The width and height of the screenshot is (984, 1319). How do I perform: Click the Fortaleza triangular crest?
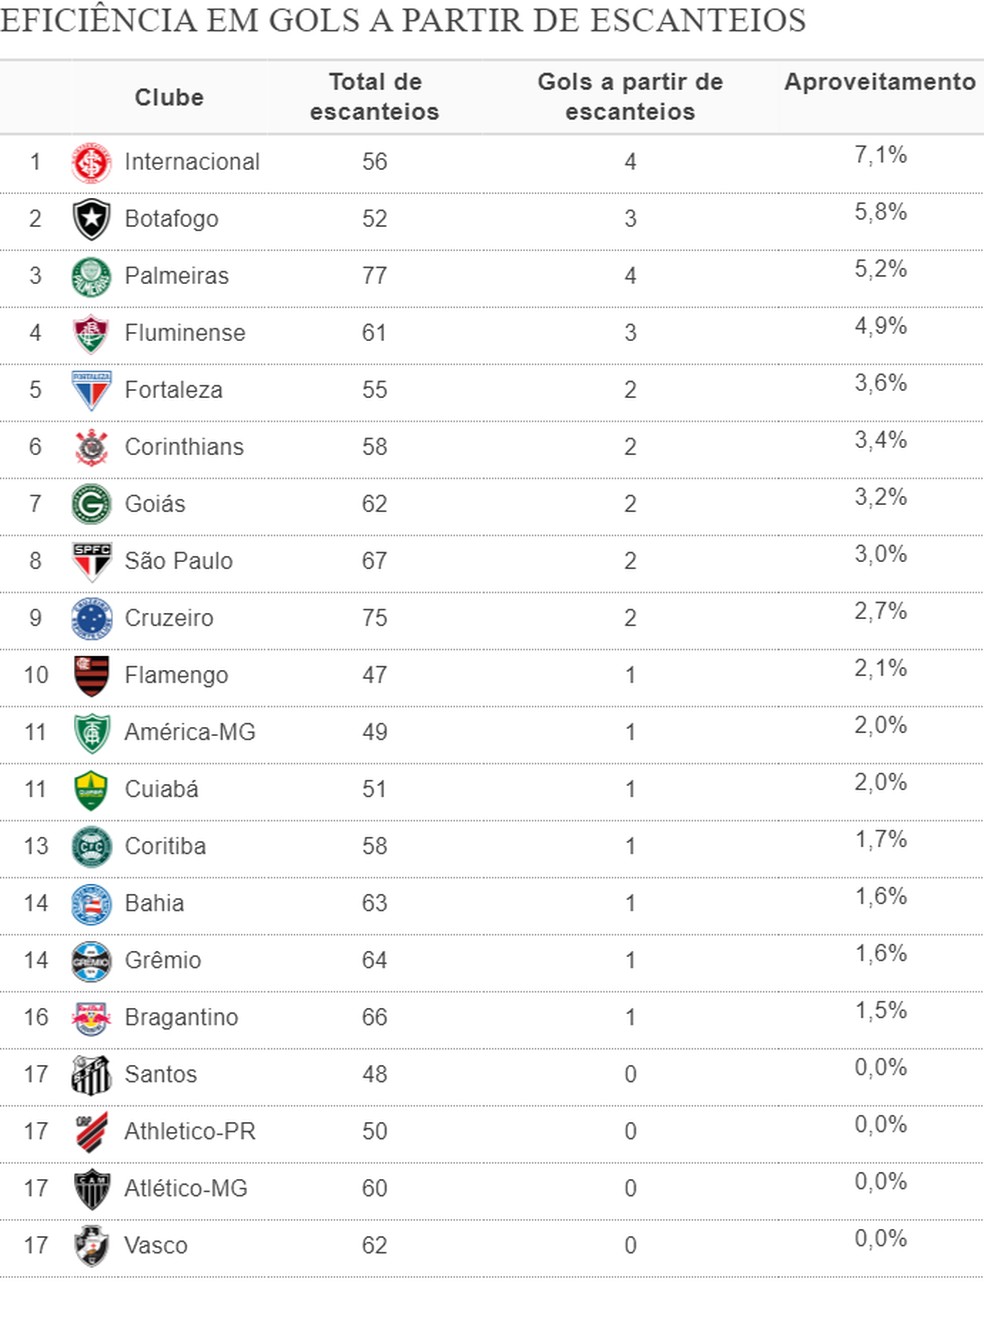pyautogui.click(x=91, y=390)
